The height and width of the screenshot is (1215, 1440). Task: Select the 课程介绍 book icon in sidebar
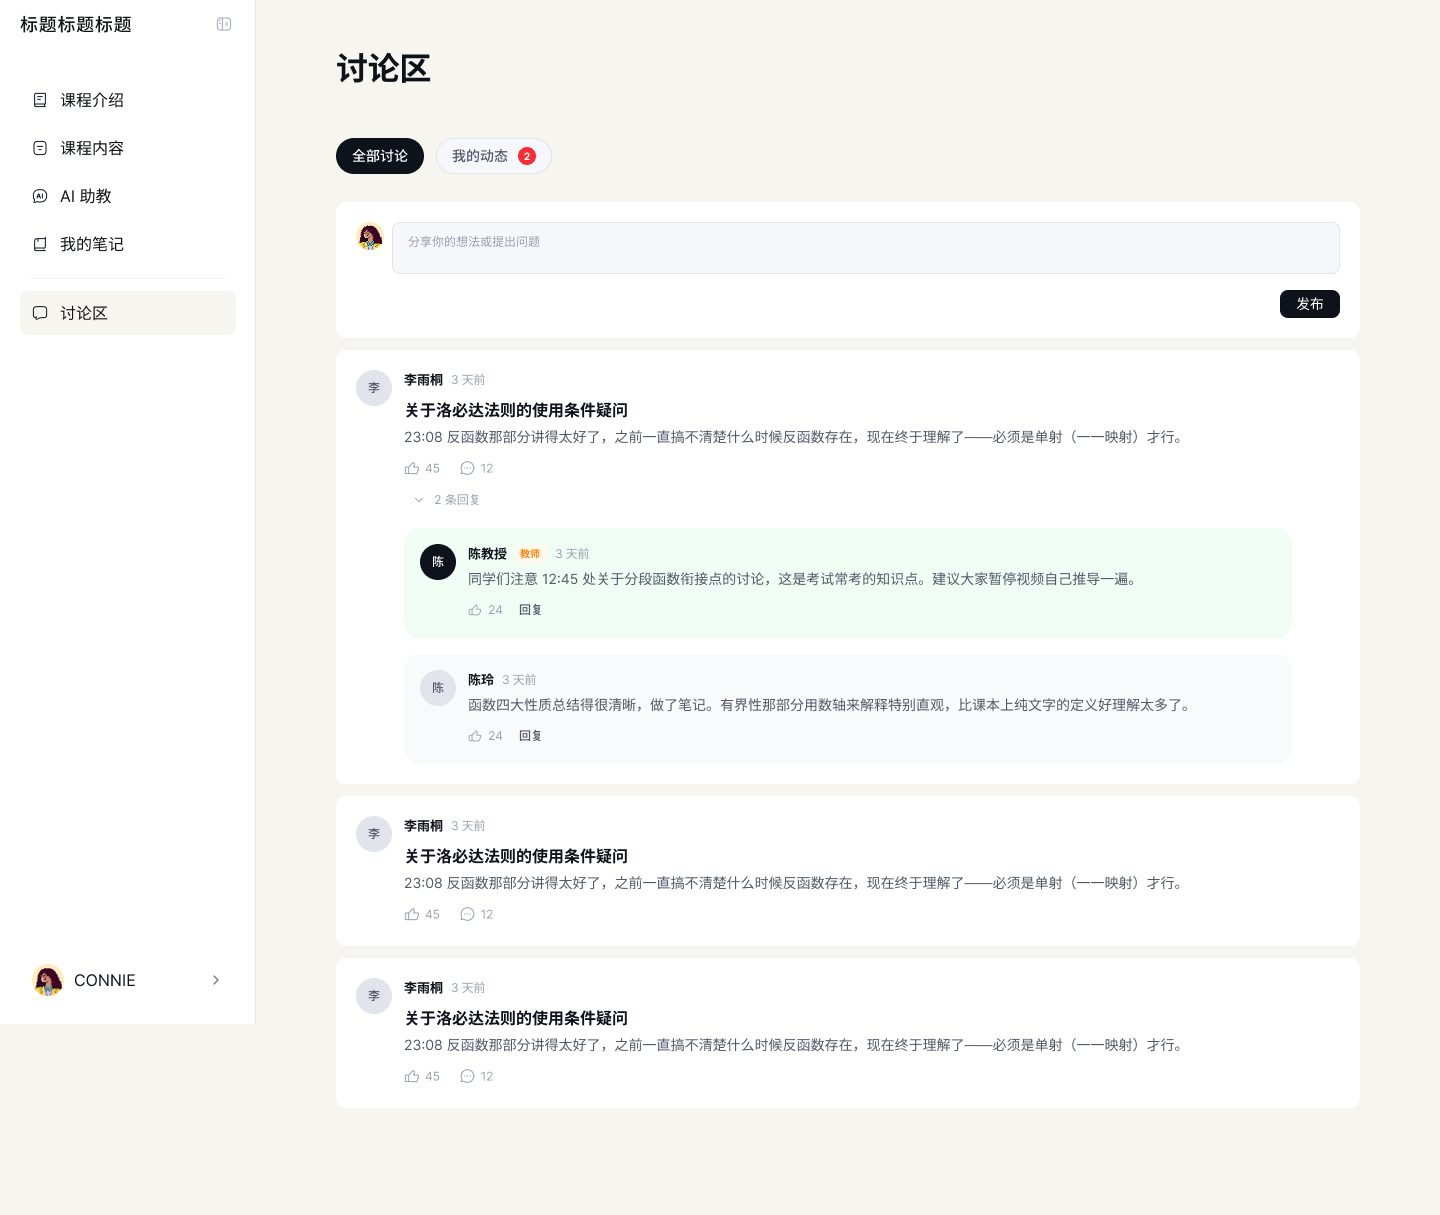pos(39,100)
